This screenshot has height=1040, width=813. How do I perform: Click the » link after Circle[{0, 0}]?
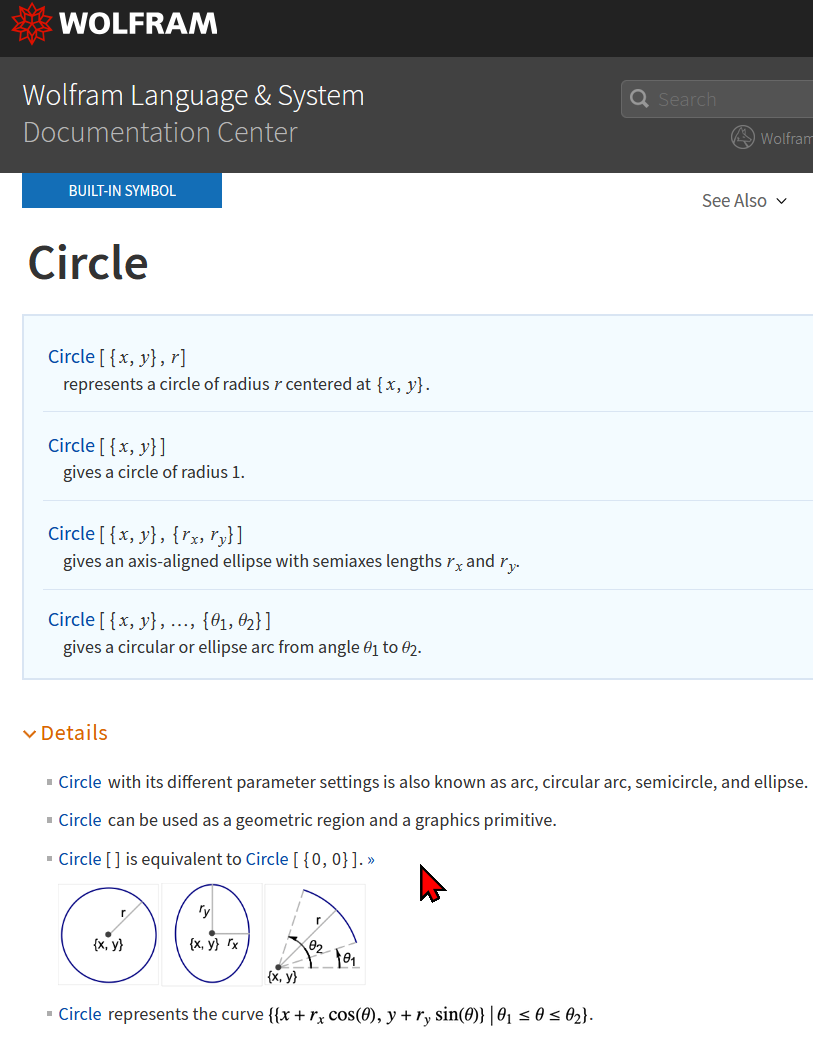pos(371,860)
